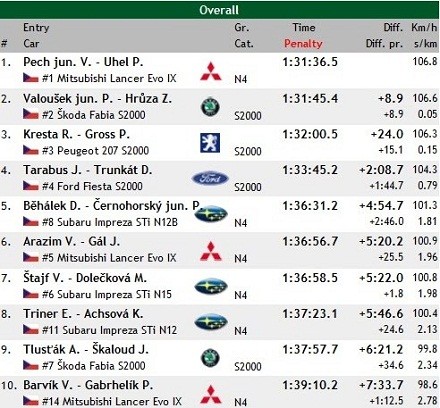
Task: Click the Mitsubishi logo in Barvík V.'s row
Action: (x=211, y=395)
